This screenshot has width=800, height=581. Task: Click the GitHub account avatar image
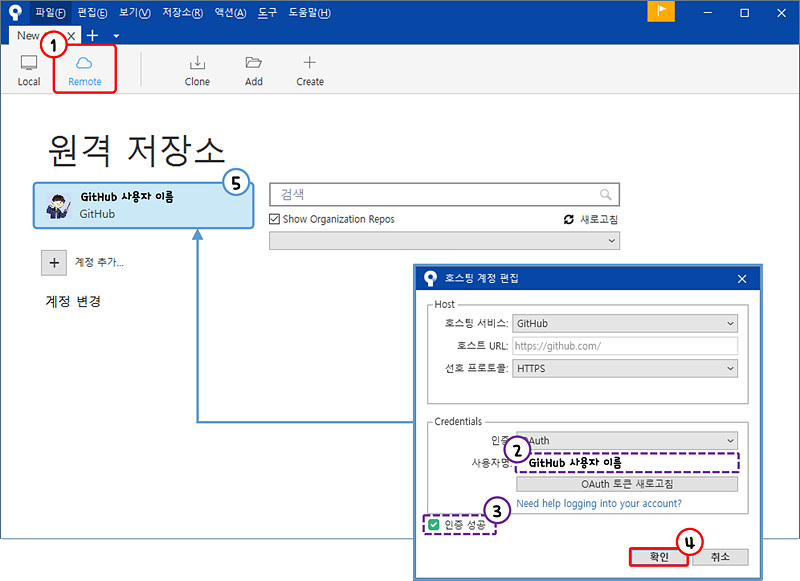pyautogui.click(x=58, y=206)
